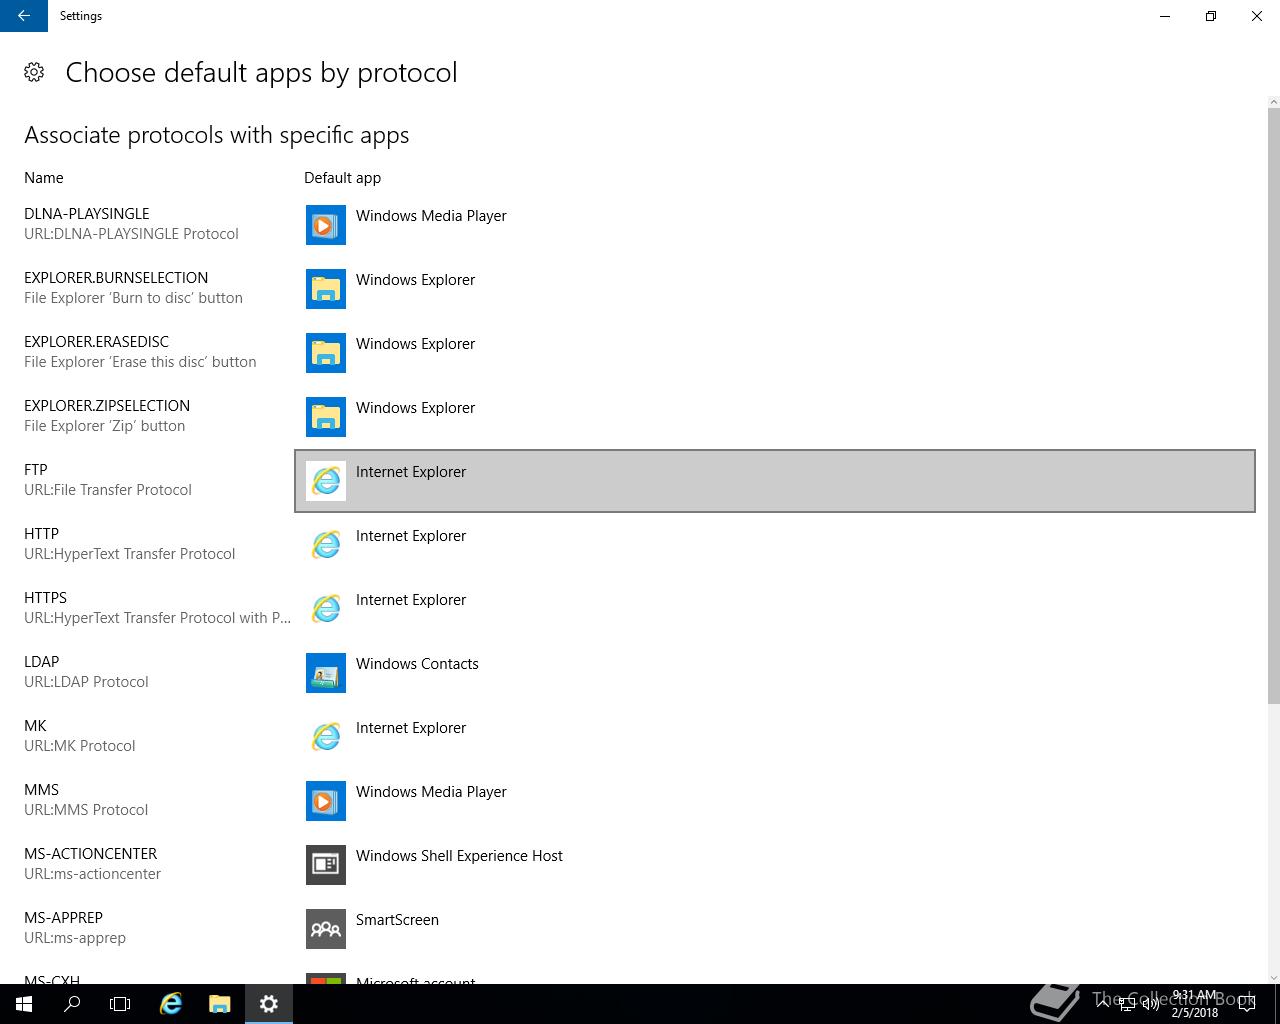
Task: Click the EXPLORER.ZIPSELECTION protocol name
Action: [x=107, y=406]
